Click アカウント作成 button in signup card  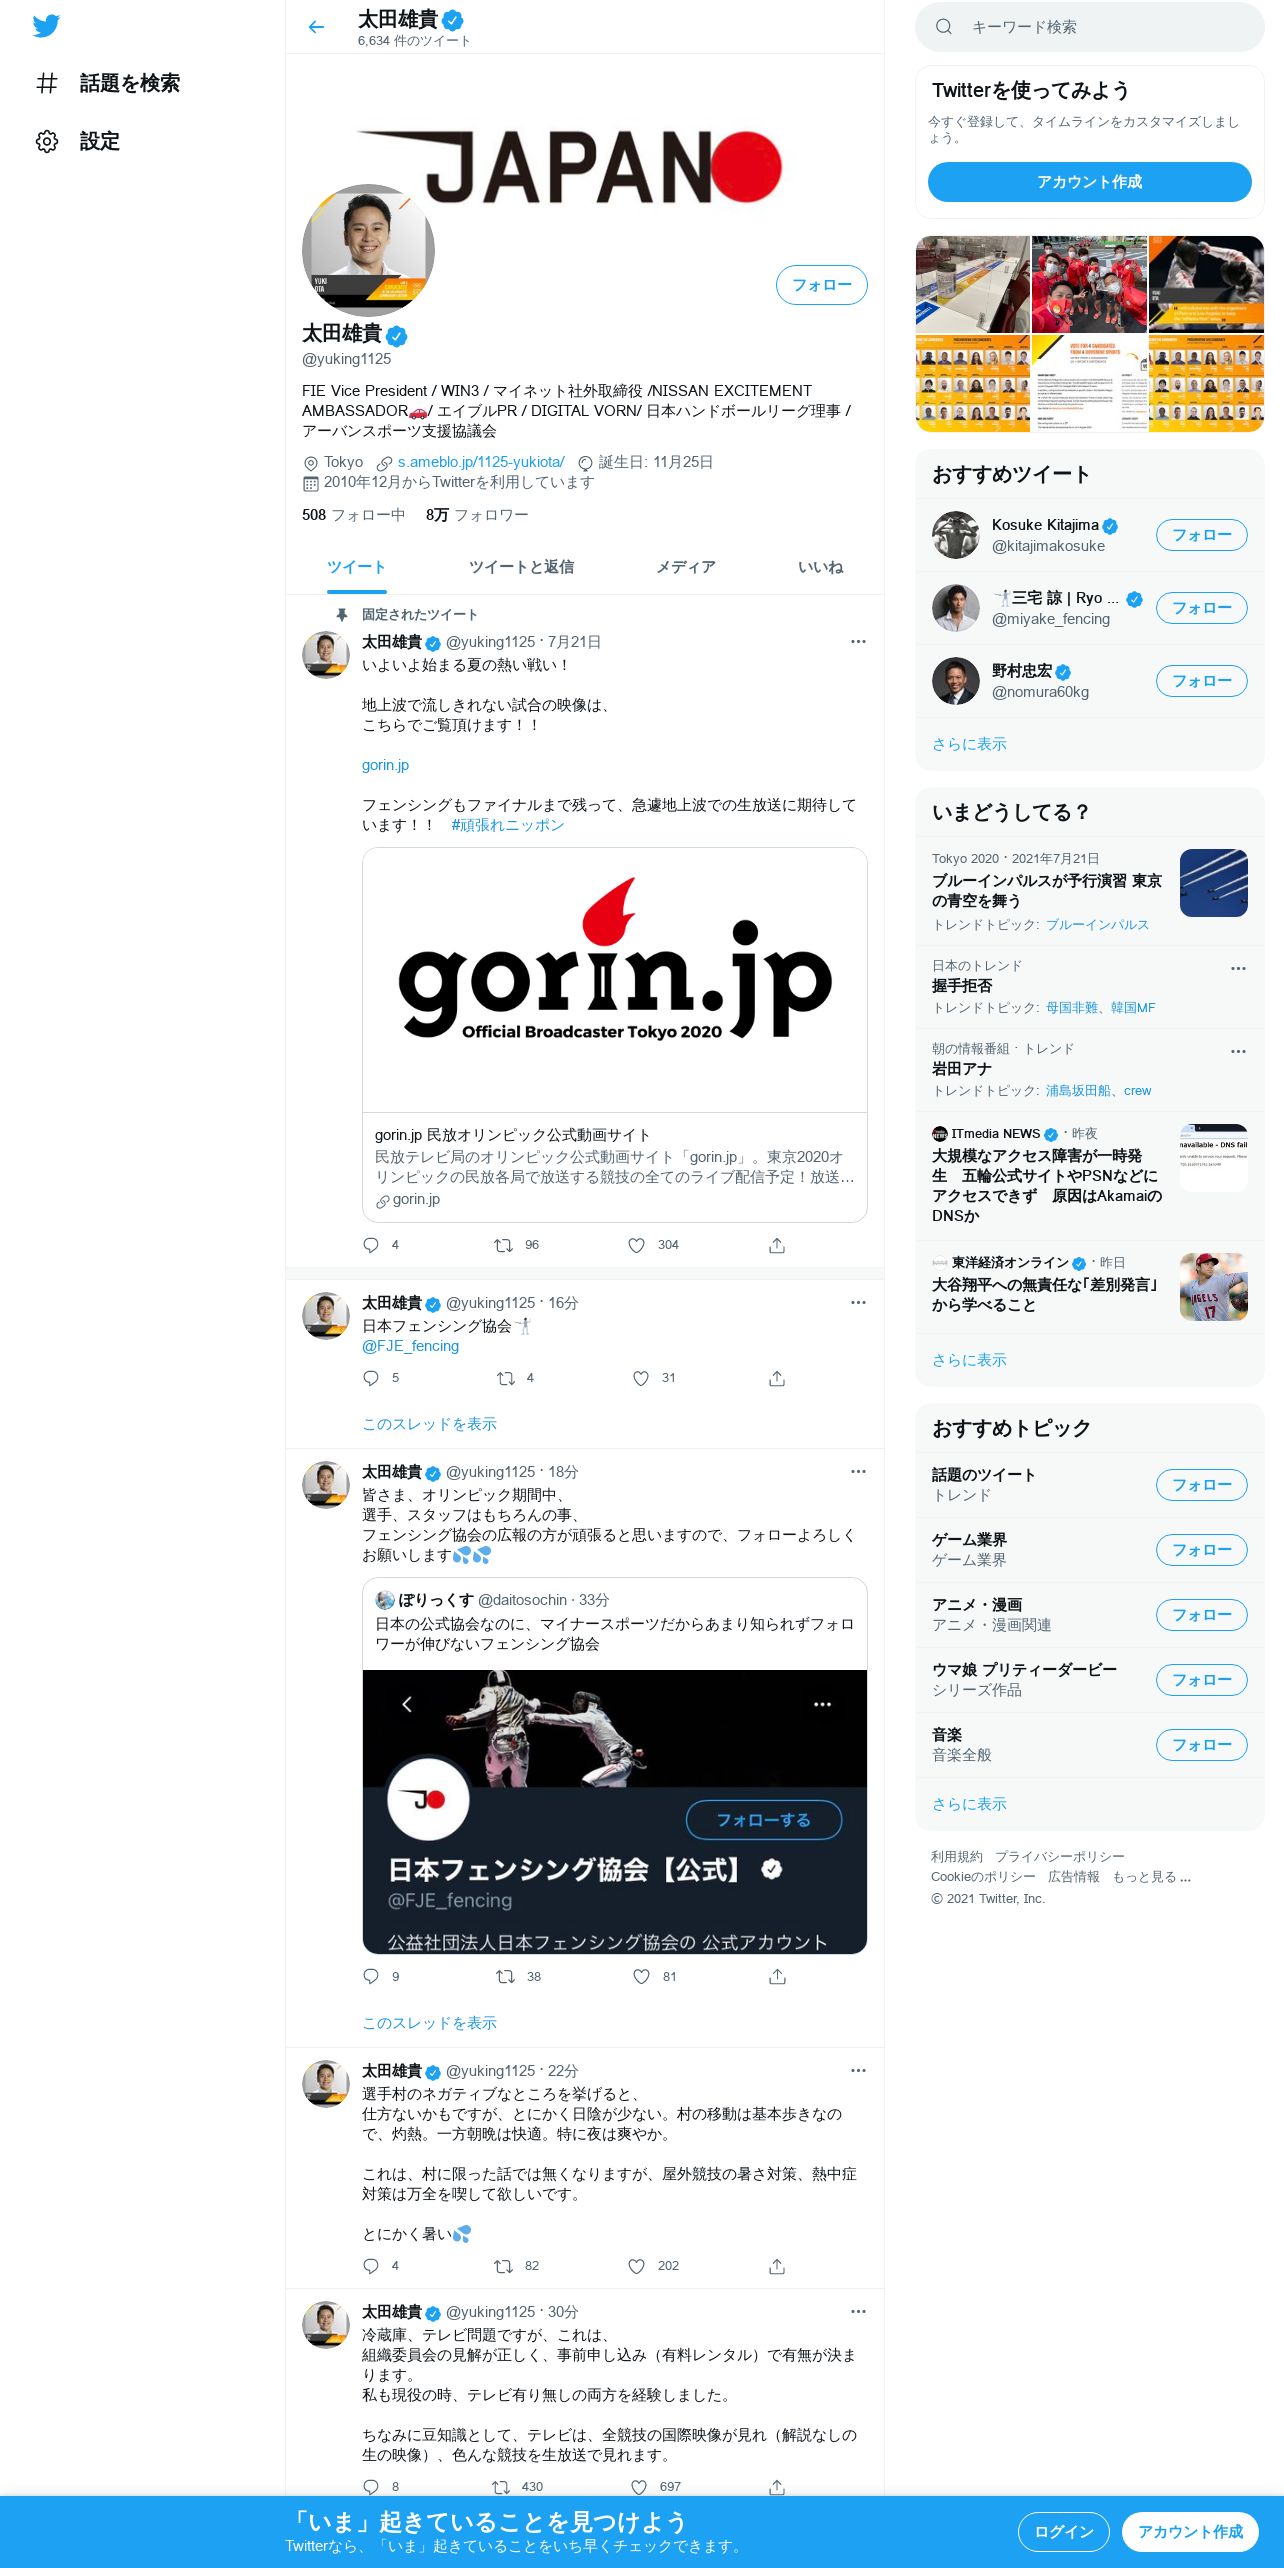(1090, 182)
